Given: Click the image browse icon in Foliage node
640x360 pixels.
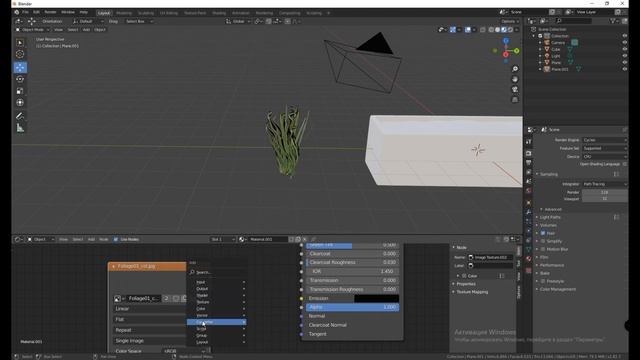Looking at the screenshot, I should 118,299.
